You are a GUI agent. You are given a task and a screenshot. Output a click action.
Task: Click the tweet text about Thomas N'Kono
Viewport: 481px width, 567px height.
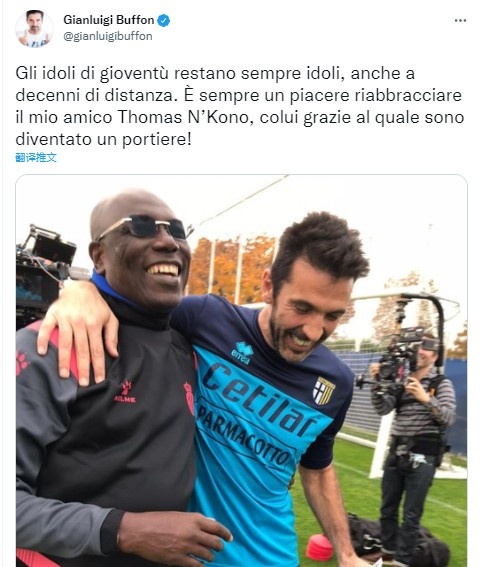coord(240,106)
